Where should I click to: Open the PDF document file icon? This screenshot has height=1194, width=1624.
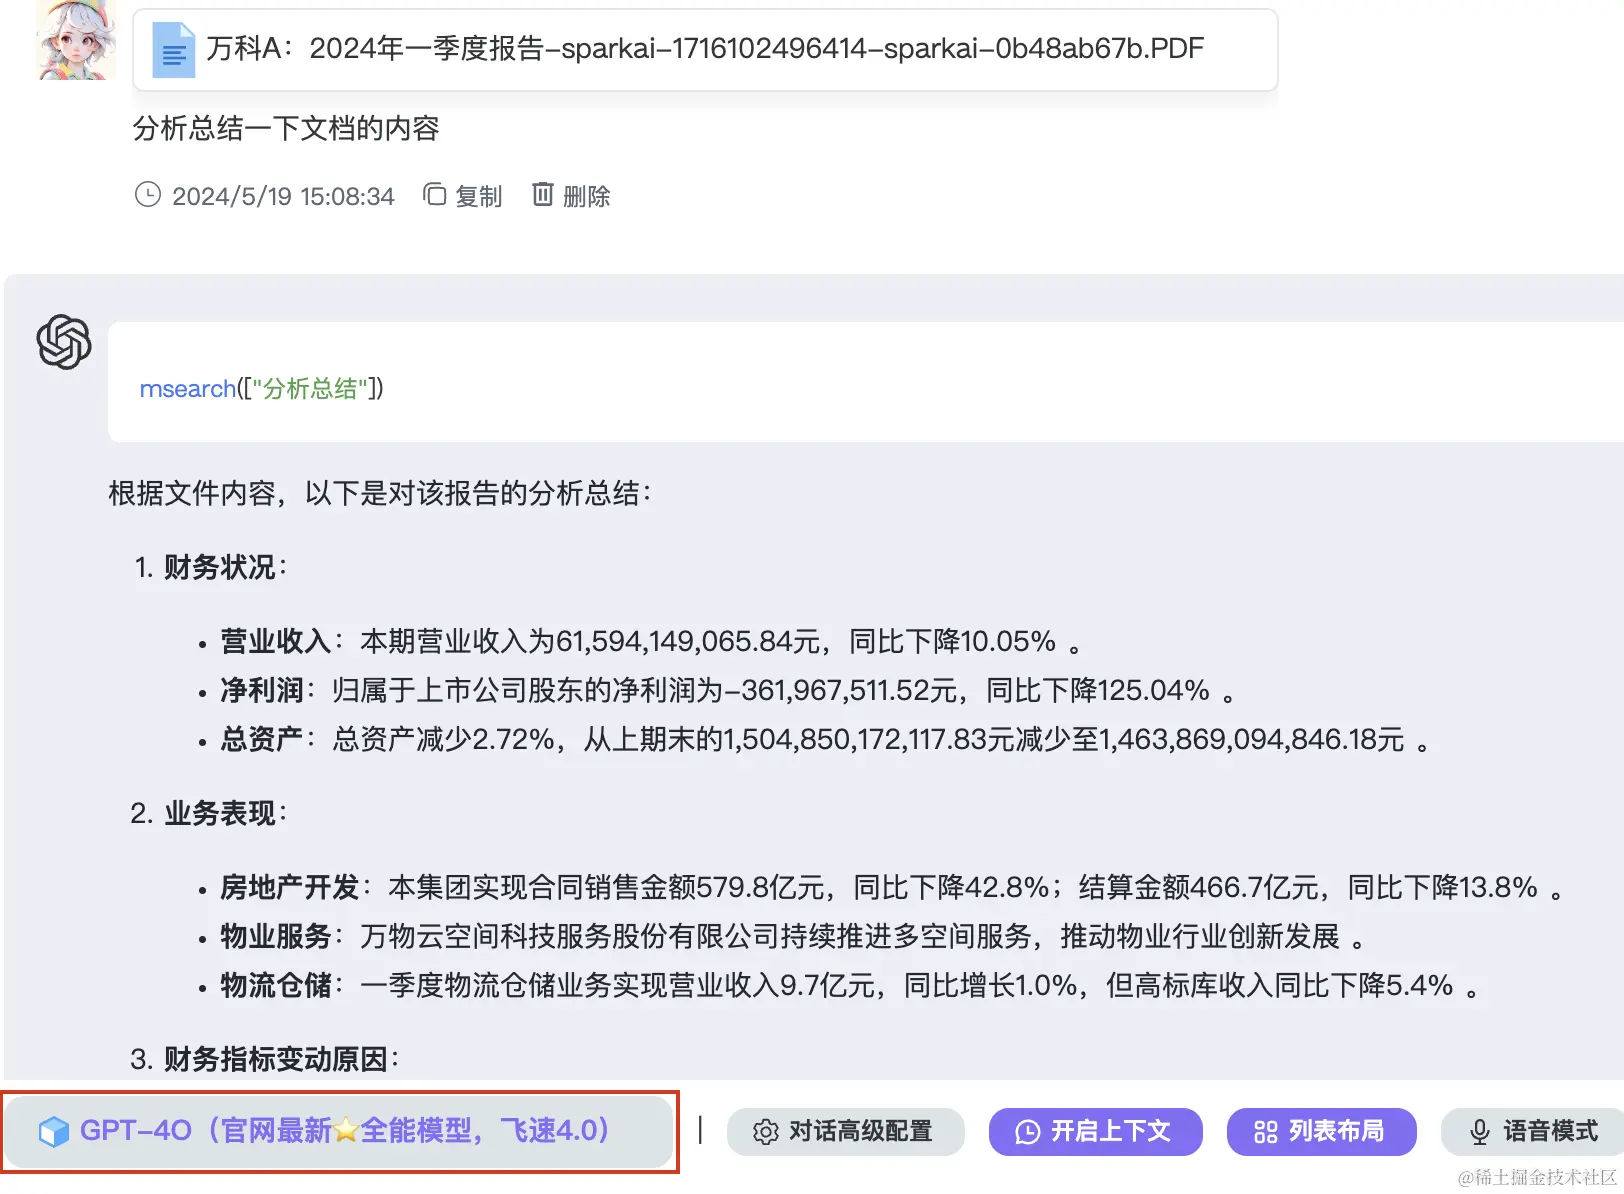[173, 49]
